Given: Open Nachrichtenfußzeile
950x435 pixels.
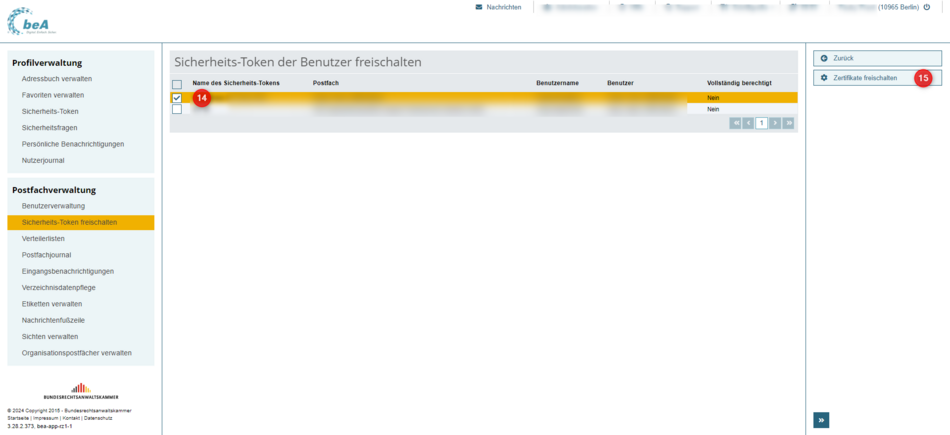Looking at the screenshot, I should [52, 320].
